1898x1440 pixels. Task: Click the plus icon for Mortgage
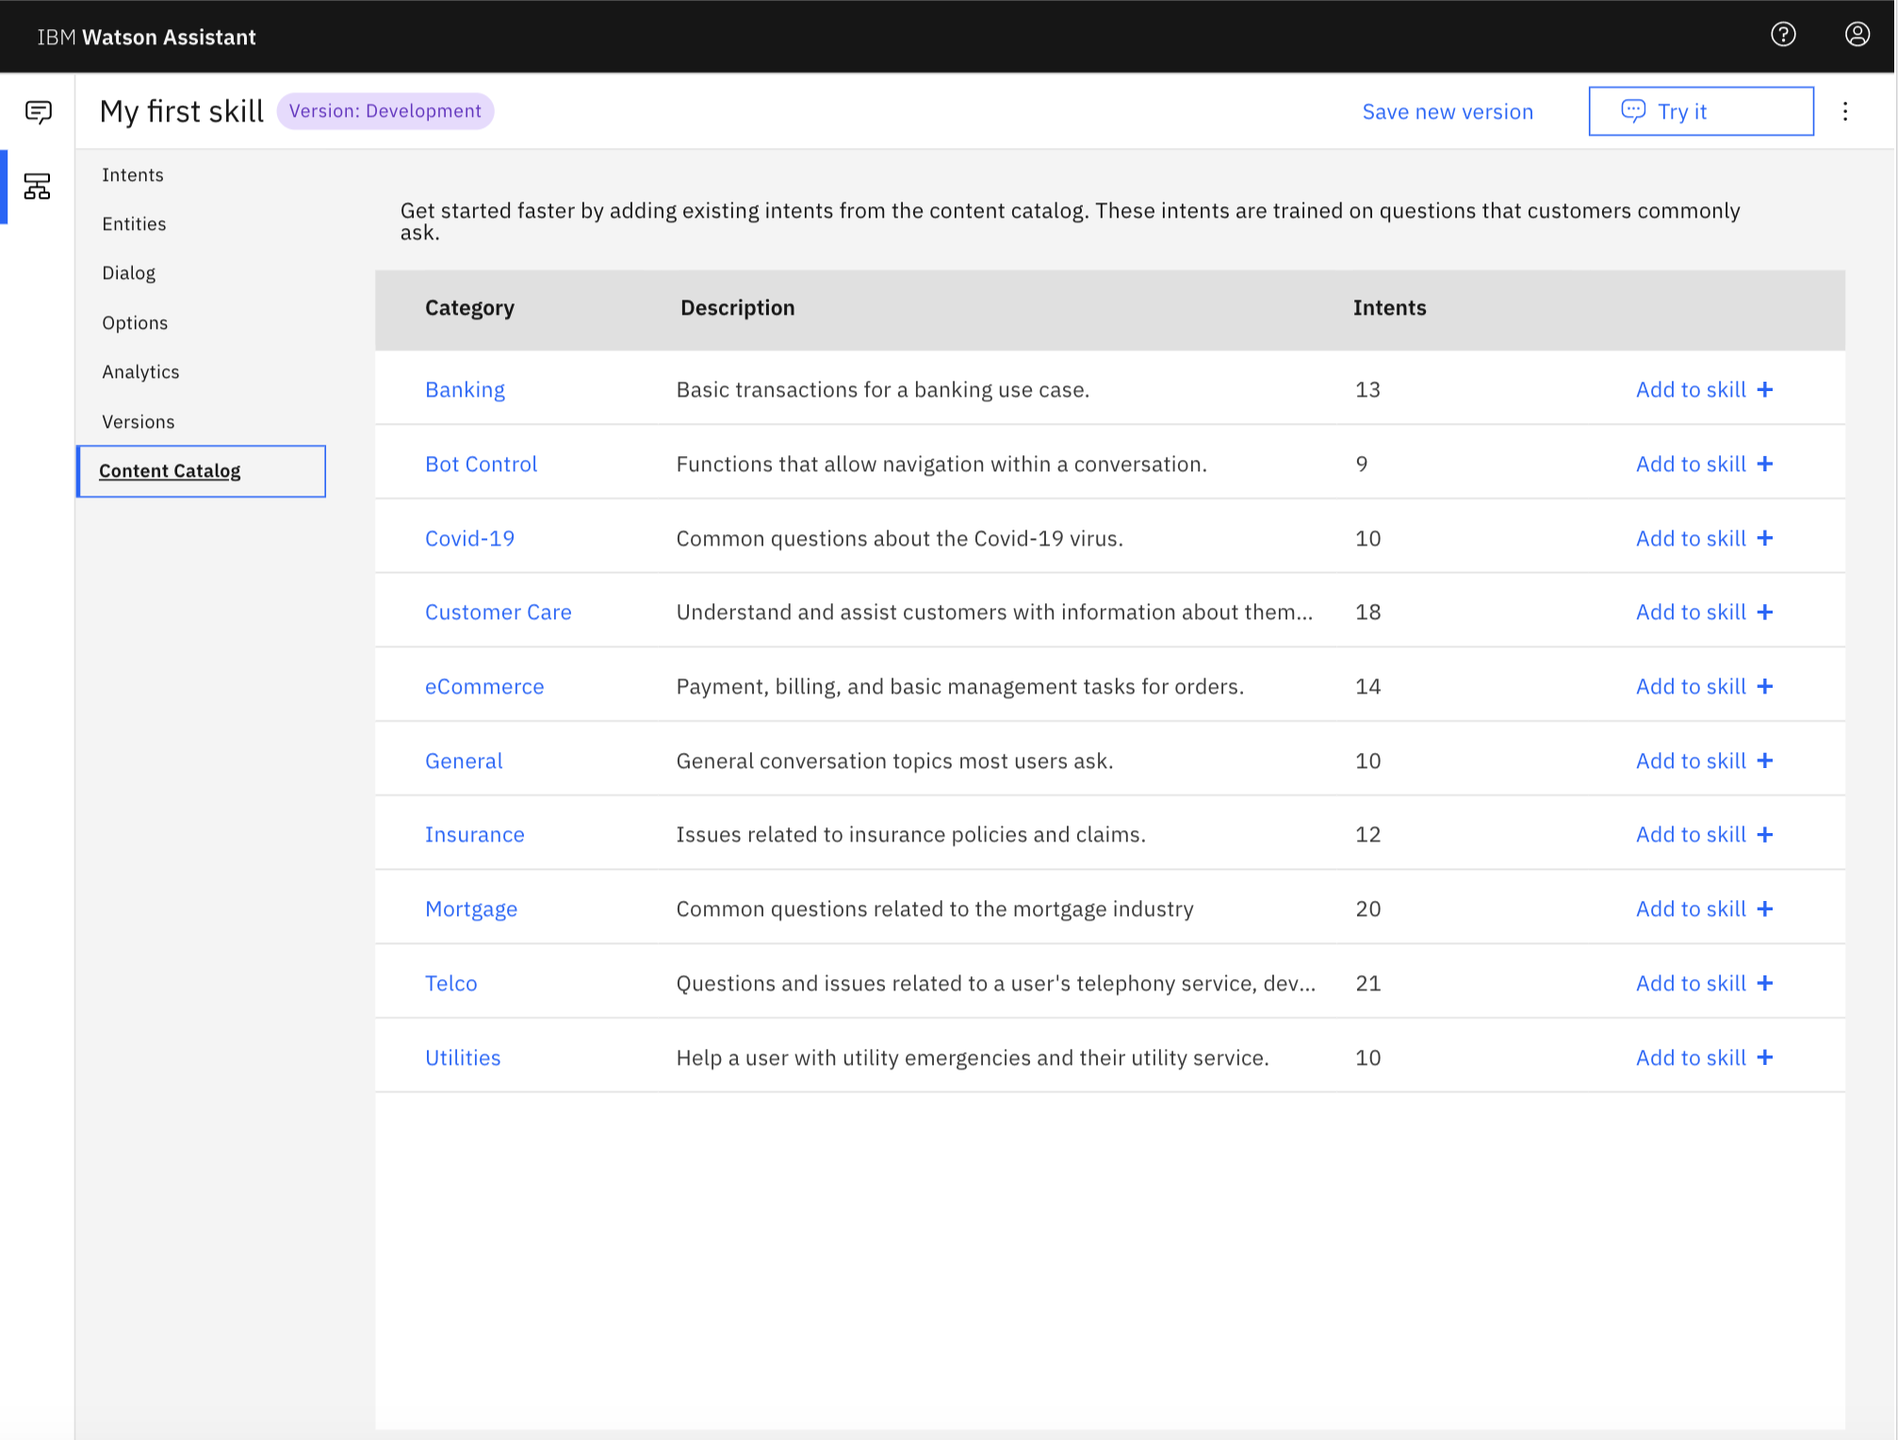tap(1765, 909)
